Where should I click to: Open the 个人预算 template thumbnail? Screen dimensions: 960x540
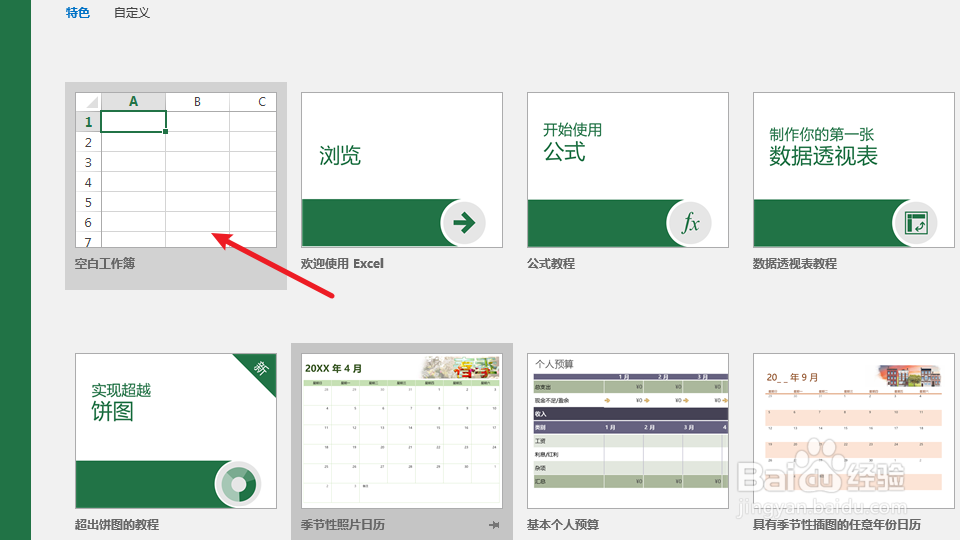(x=628, y=430)
